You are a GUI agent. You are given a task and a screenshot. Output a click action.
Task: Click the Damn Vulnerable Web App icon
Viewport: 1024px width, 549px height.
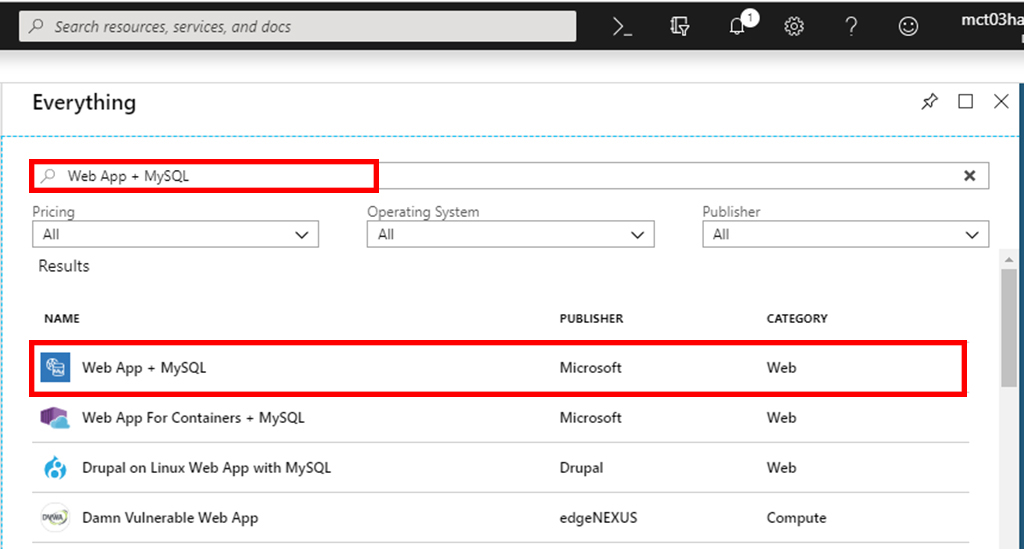55,518
